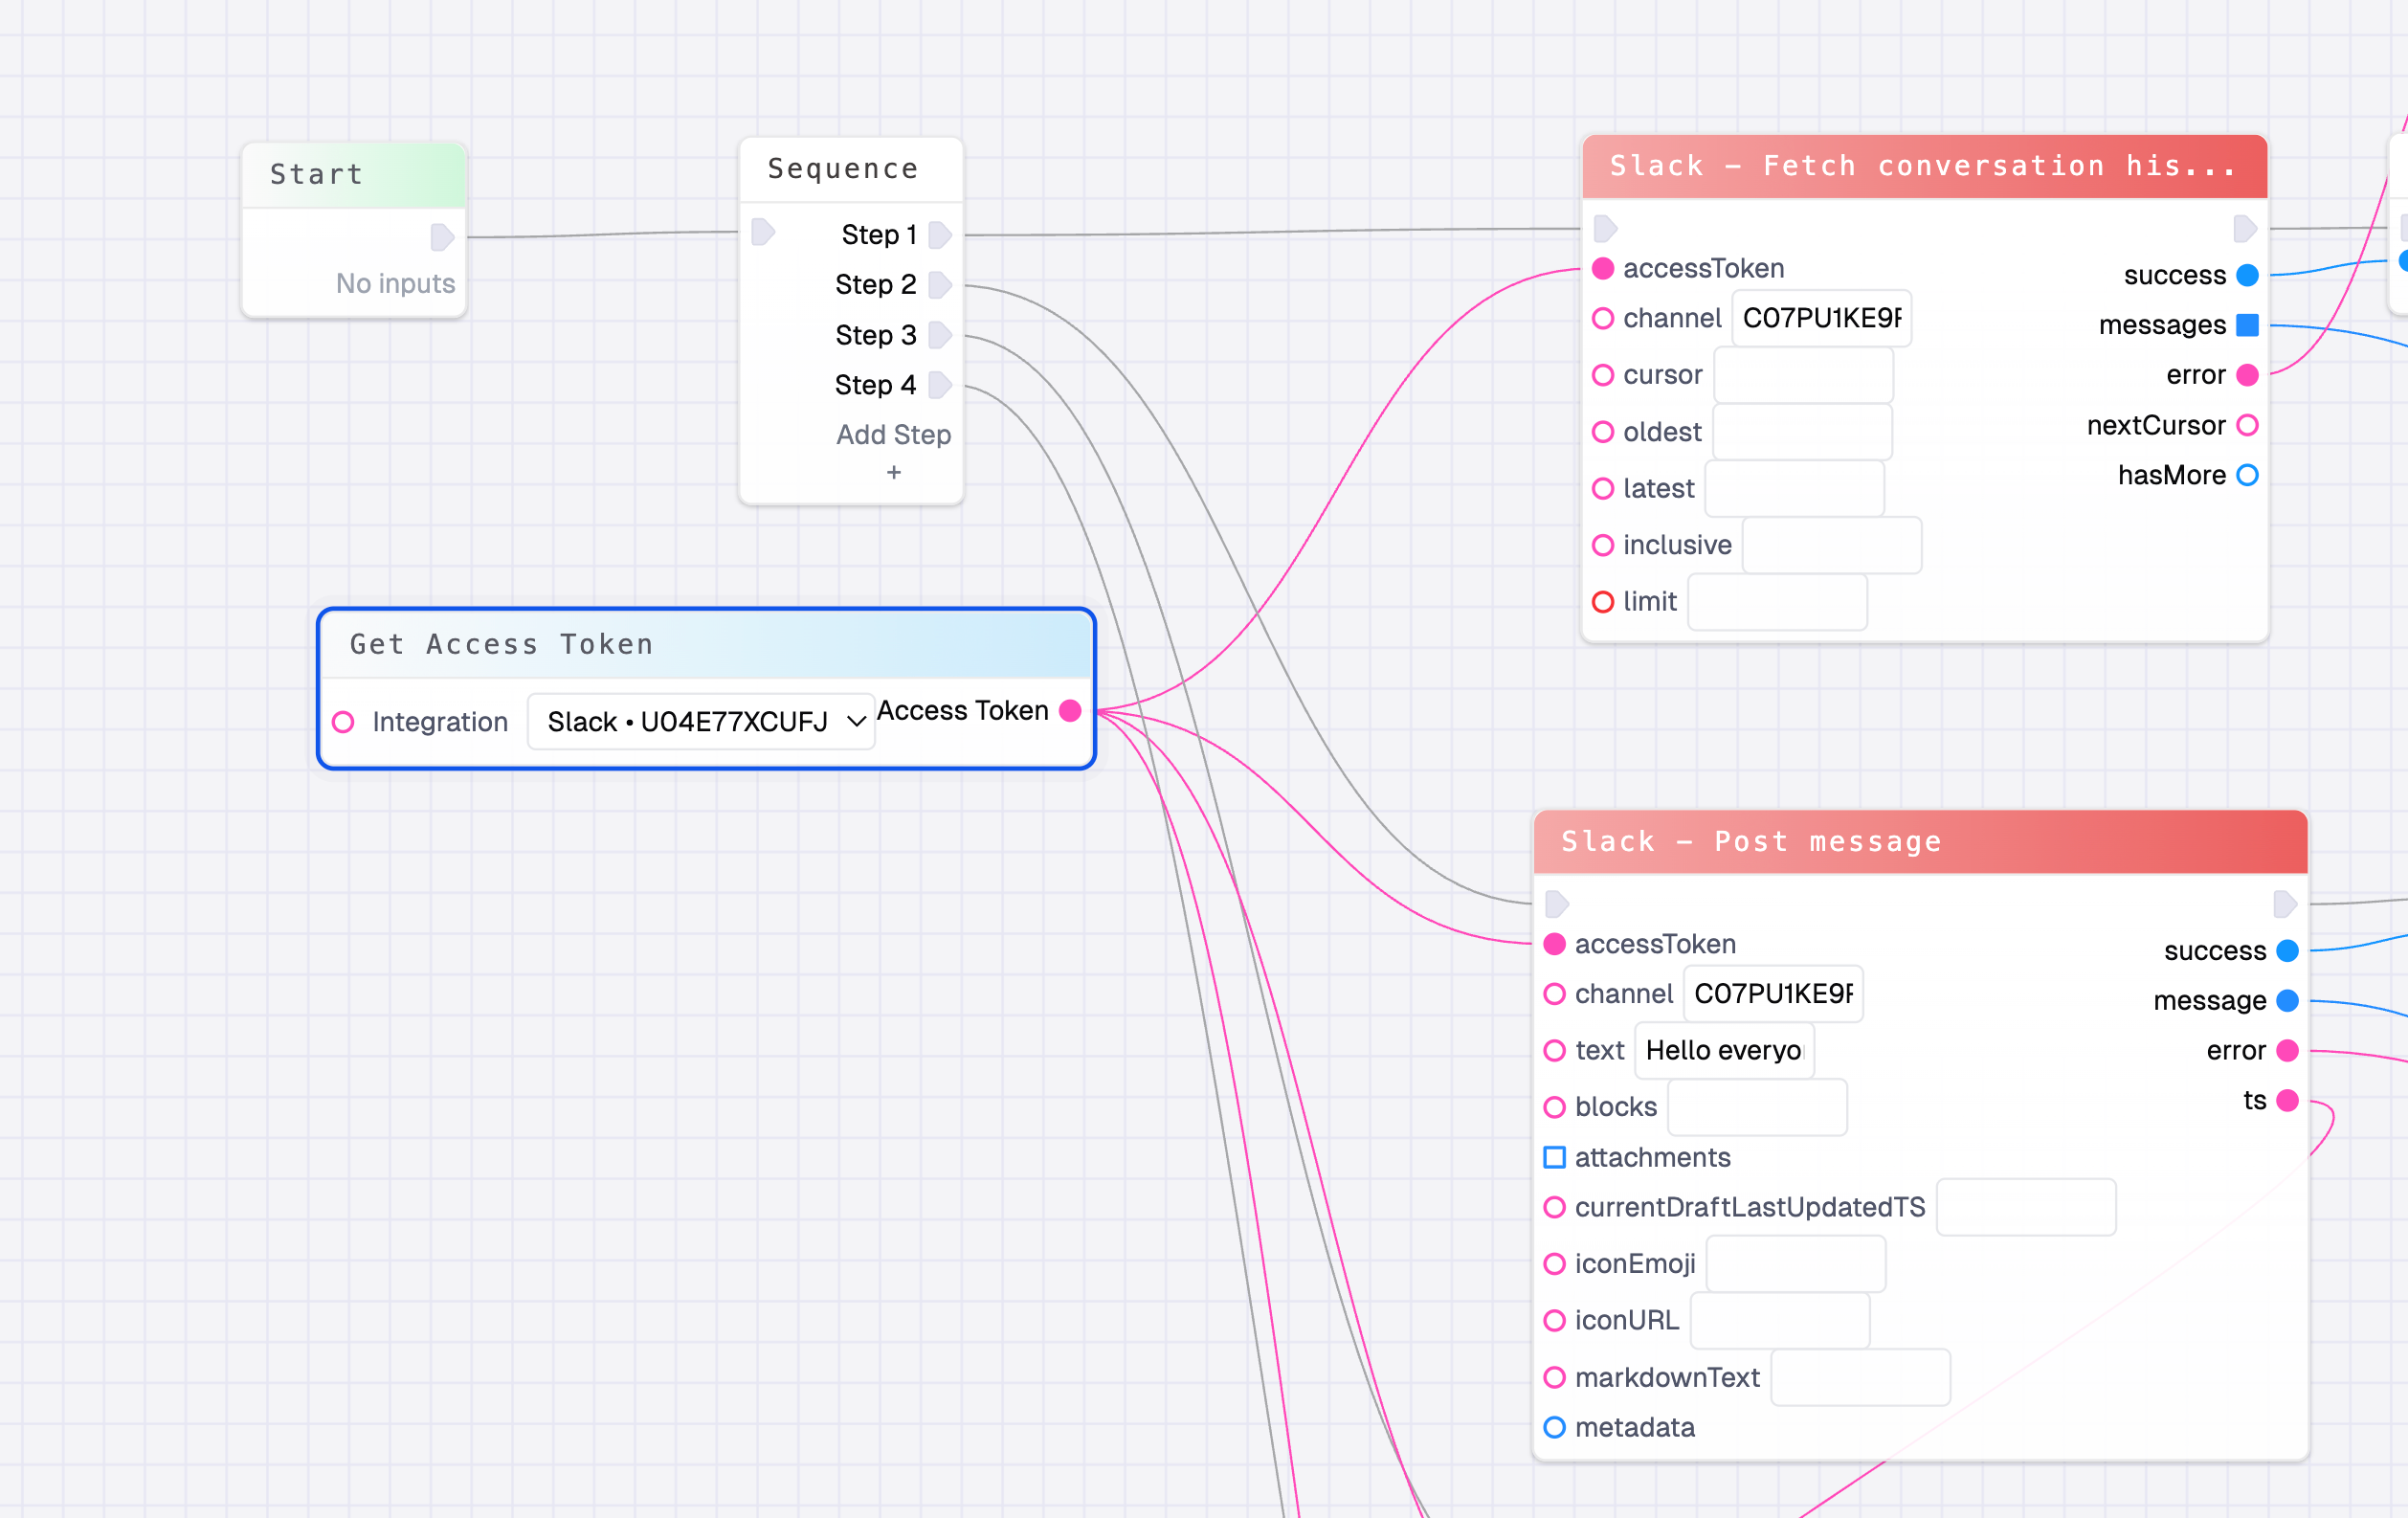The height and width of the screenshot is (1518, 2408).
Task: Click the limit input port
Action: (x=1603, y=602)
